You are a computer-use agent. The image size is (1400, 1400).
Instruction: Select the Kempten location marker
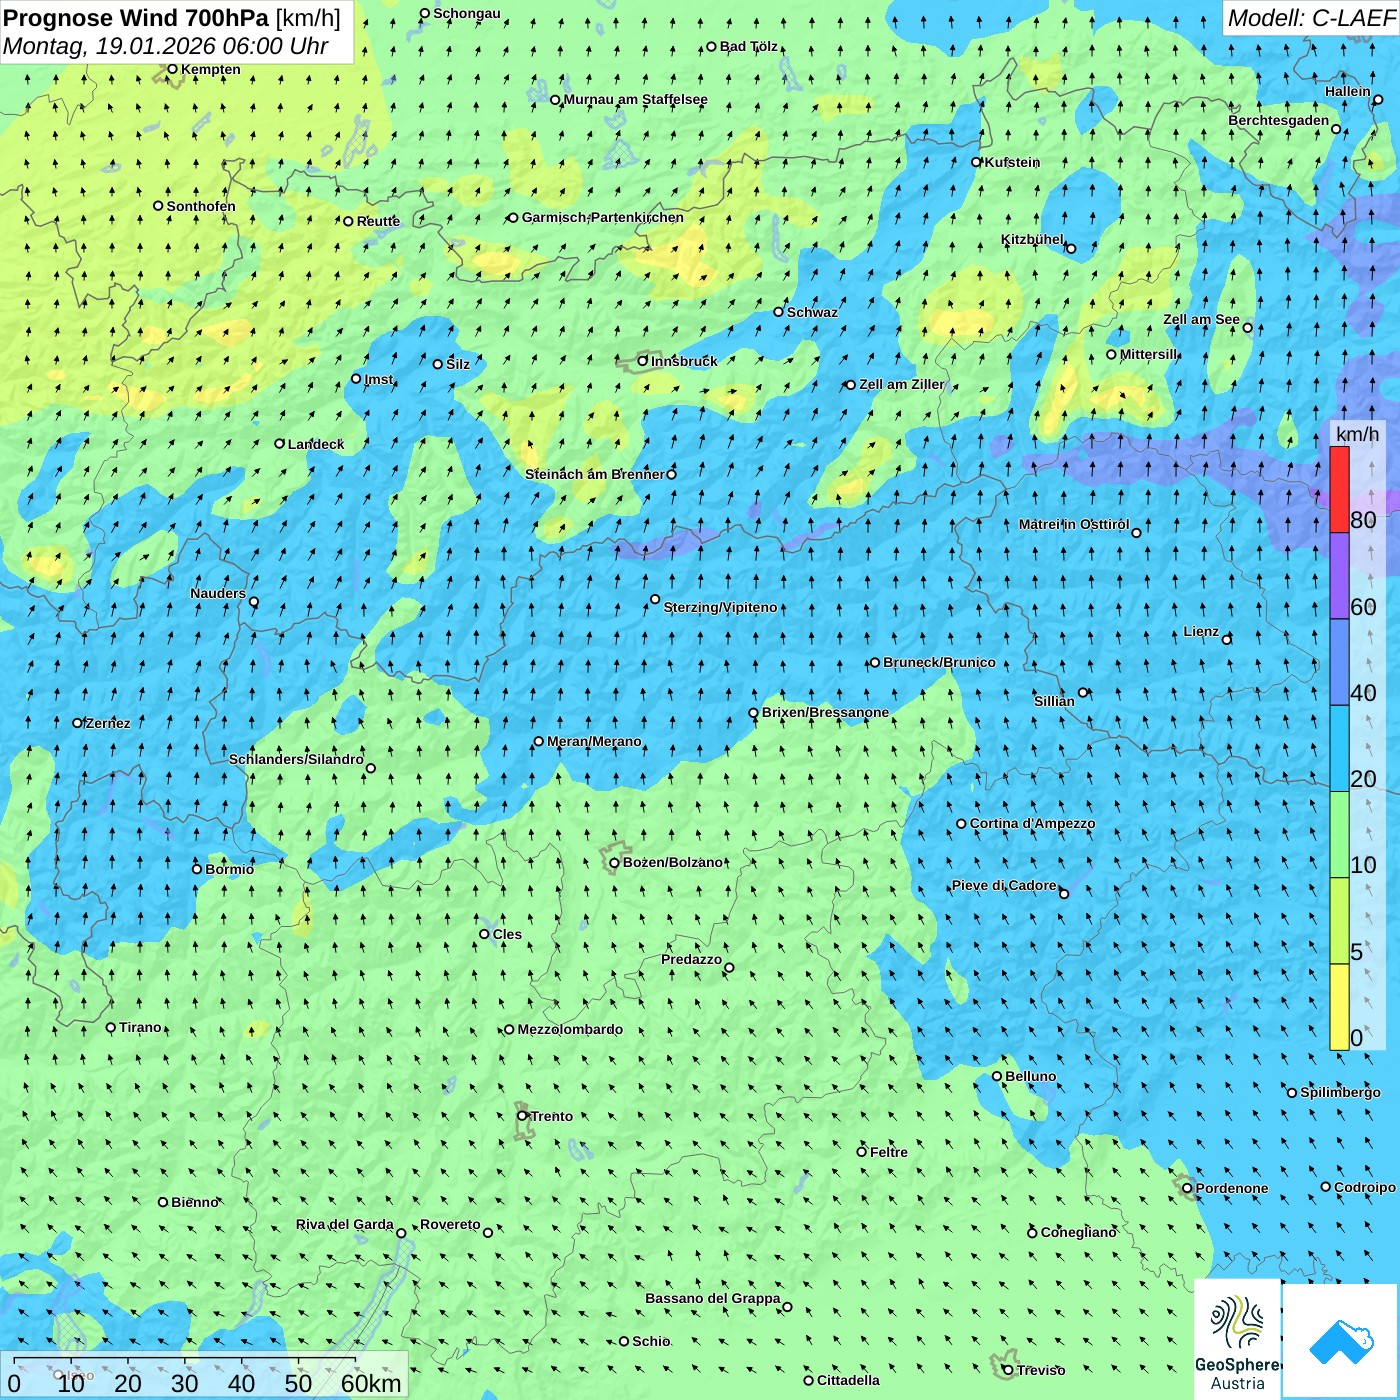(172, 69)
